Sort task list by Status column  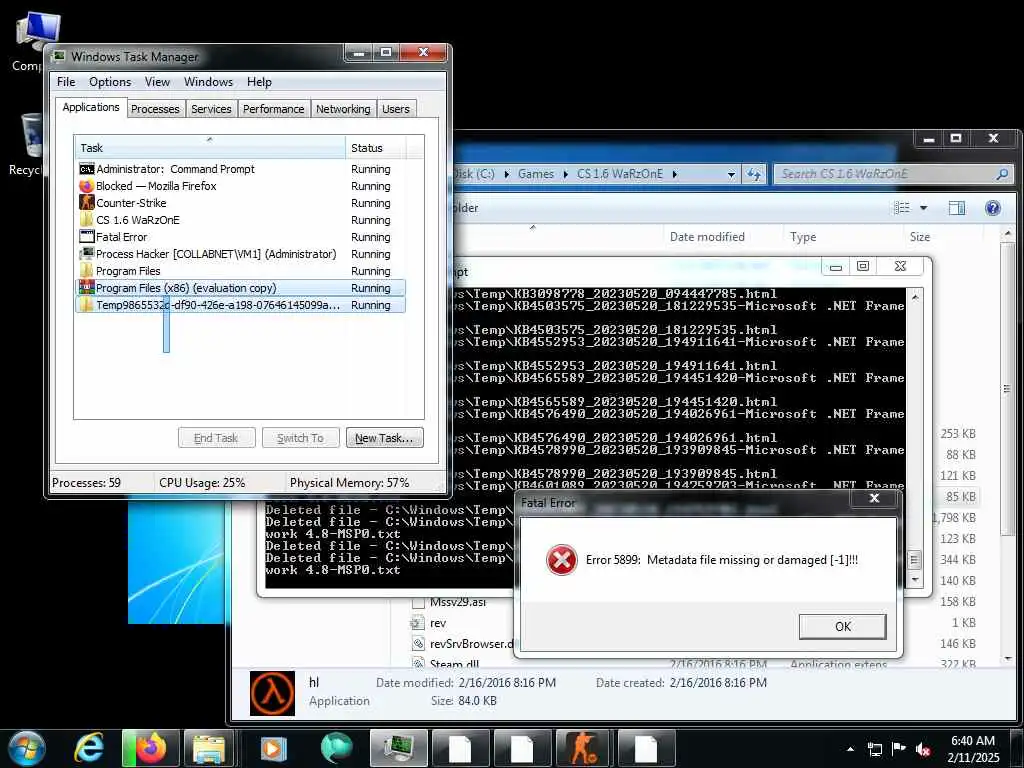[x=376, y=148]
